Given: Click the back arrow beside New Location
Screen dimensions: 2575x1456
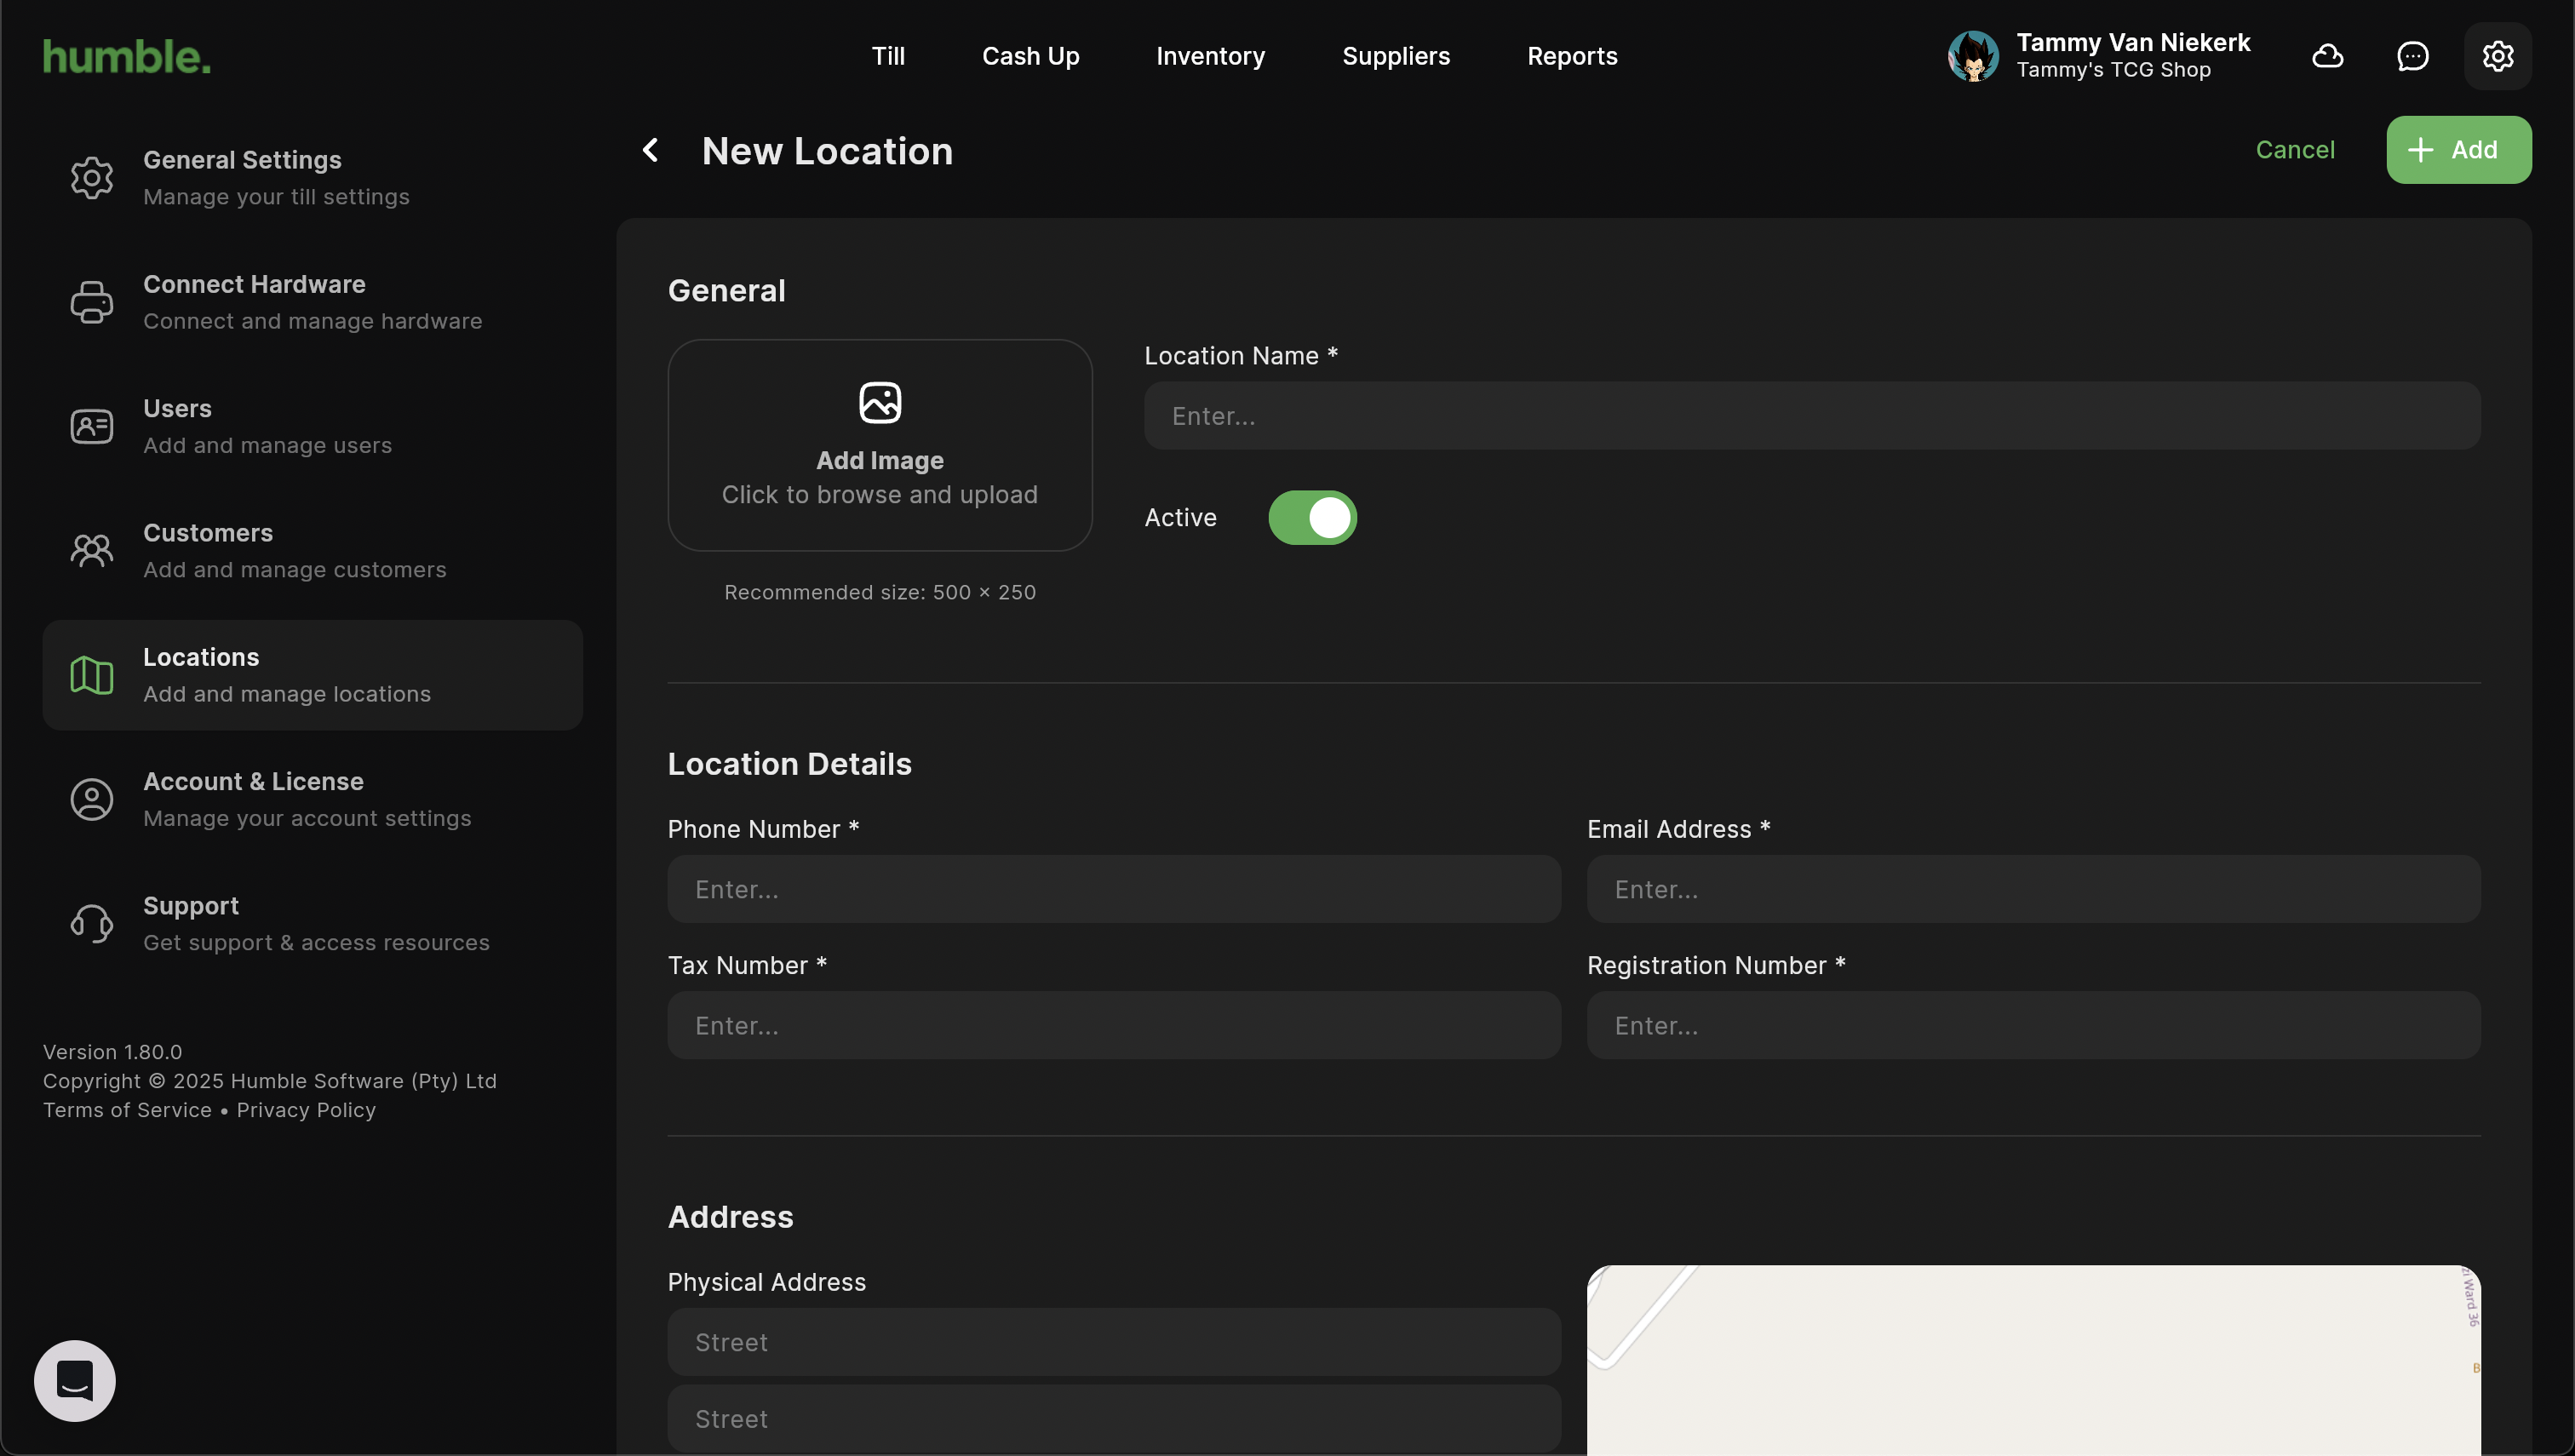Looking at the screenshot, I should 650,150.
